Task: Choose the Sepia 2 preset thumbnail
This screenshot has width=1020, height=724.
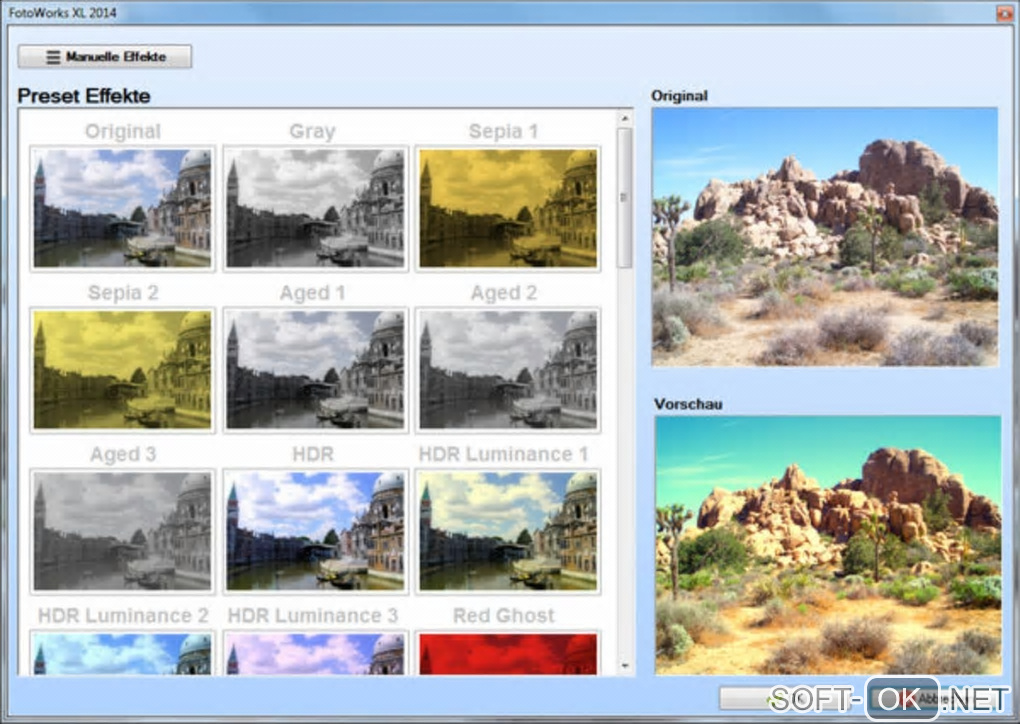Action: click(x=122, y=369)
